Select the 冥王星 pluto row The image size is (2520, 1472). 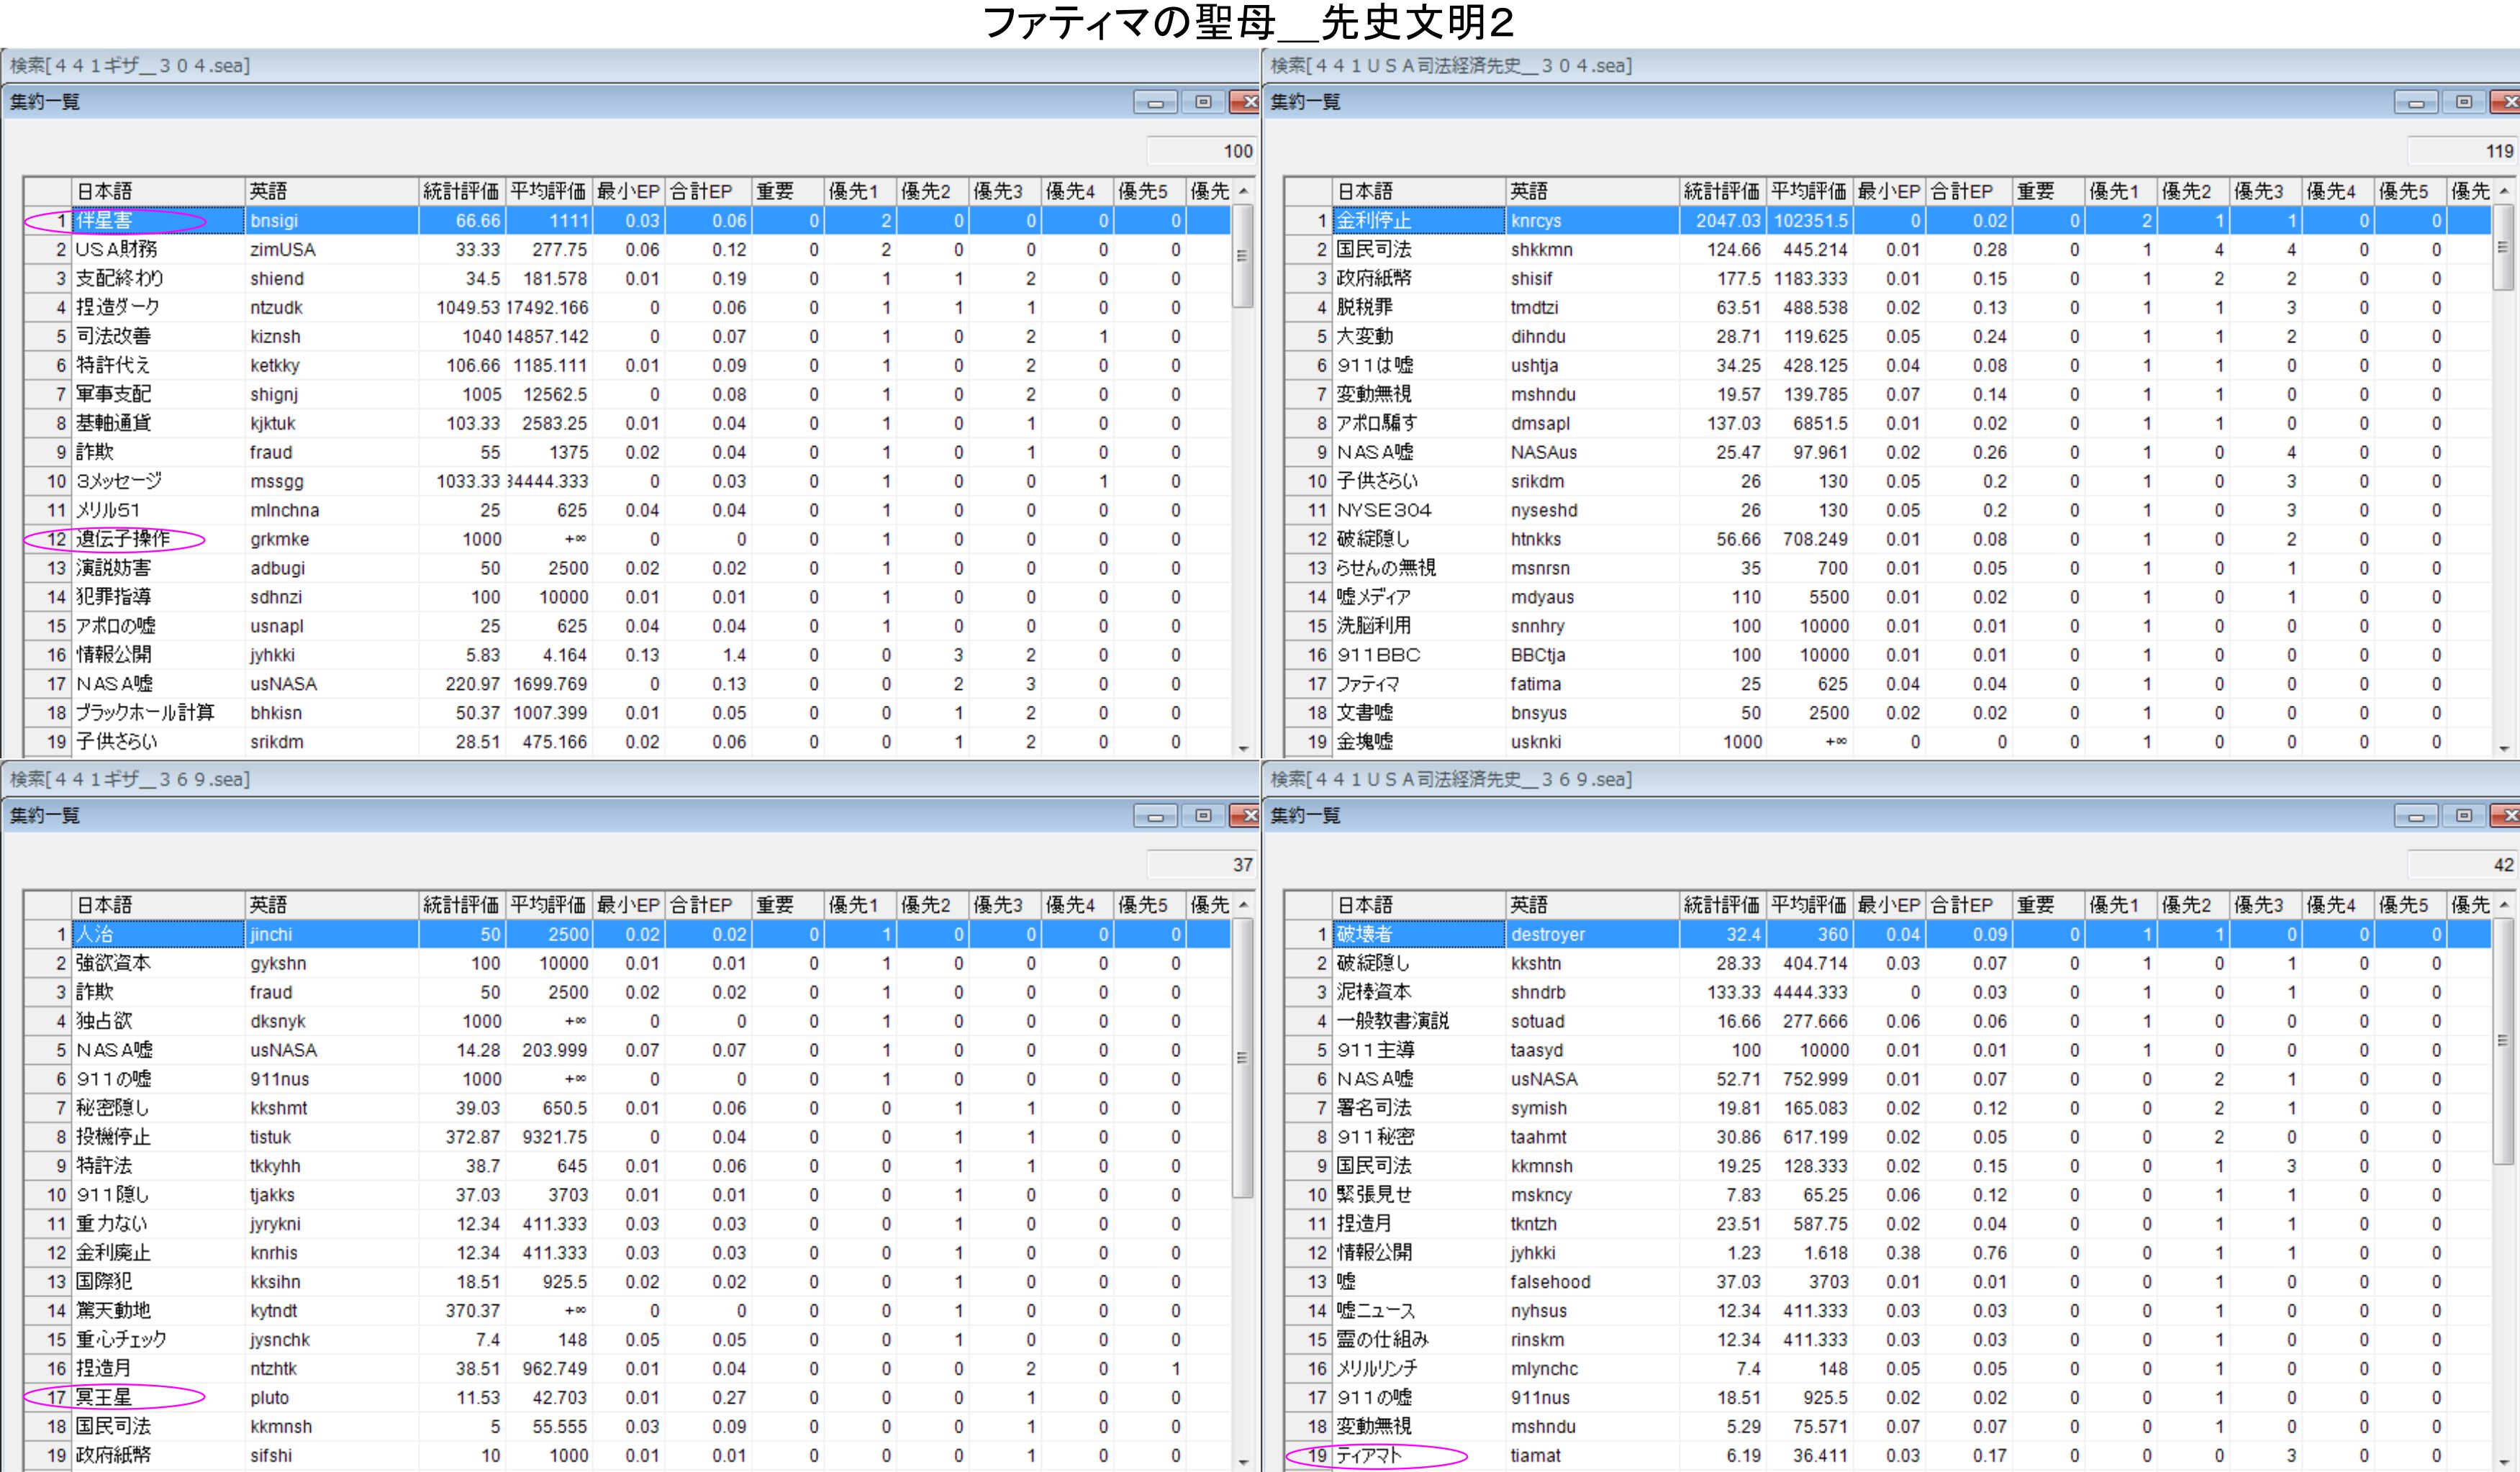[x=104, y=1397]
